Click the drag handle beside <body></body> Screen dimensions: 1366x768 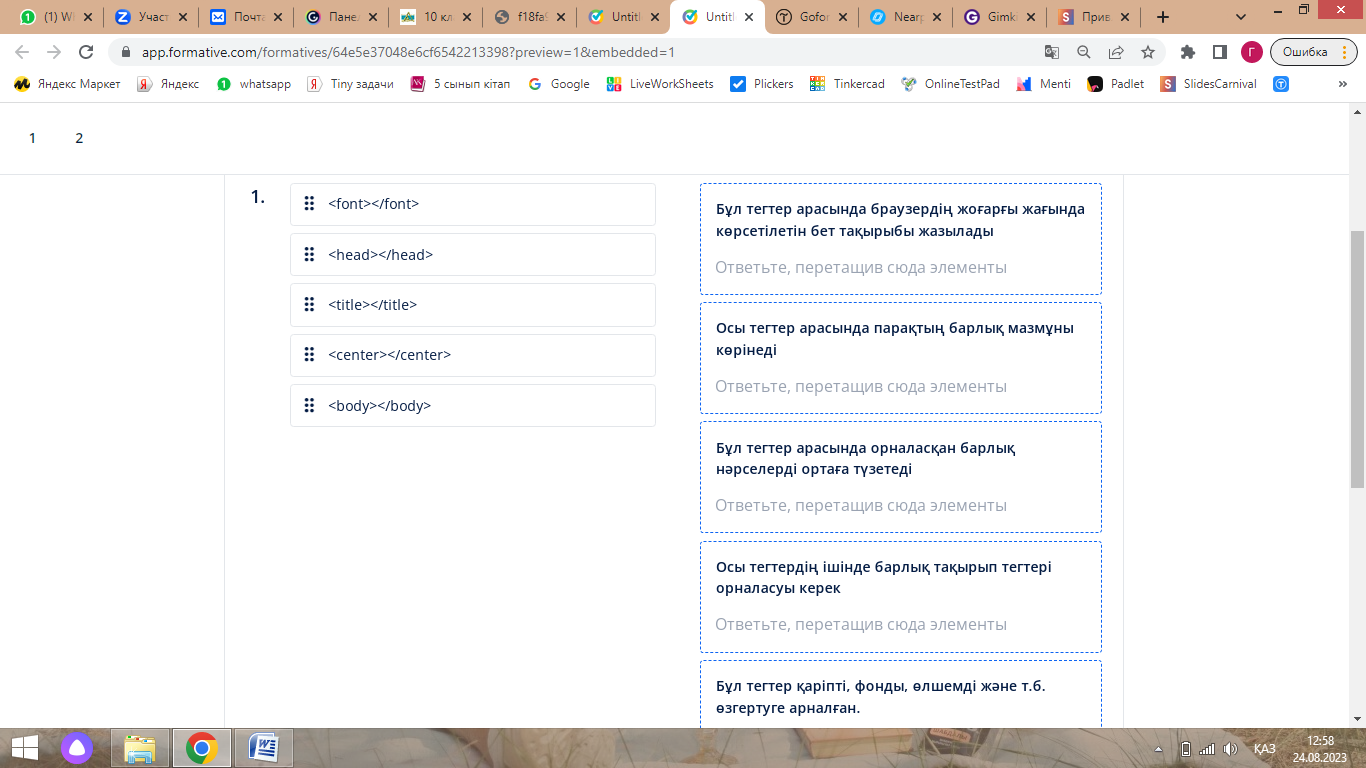[309, 405]
